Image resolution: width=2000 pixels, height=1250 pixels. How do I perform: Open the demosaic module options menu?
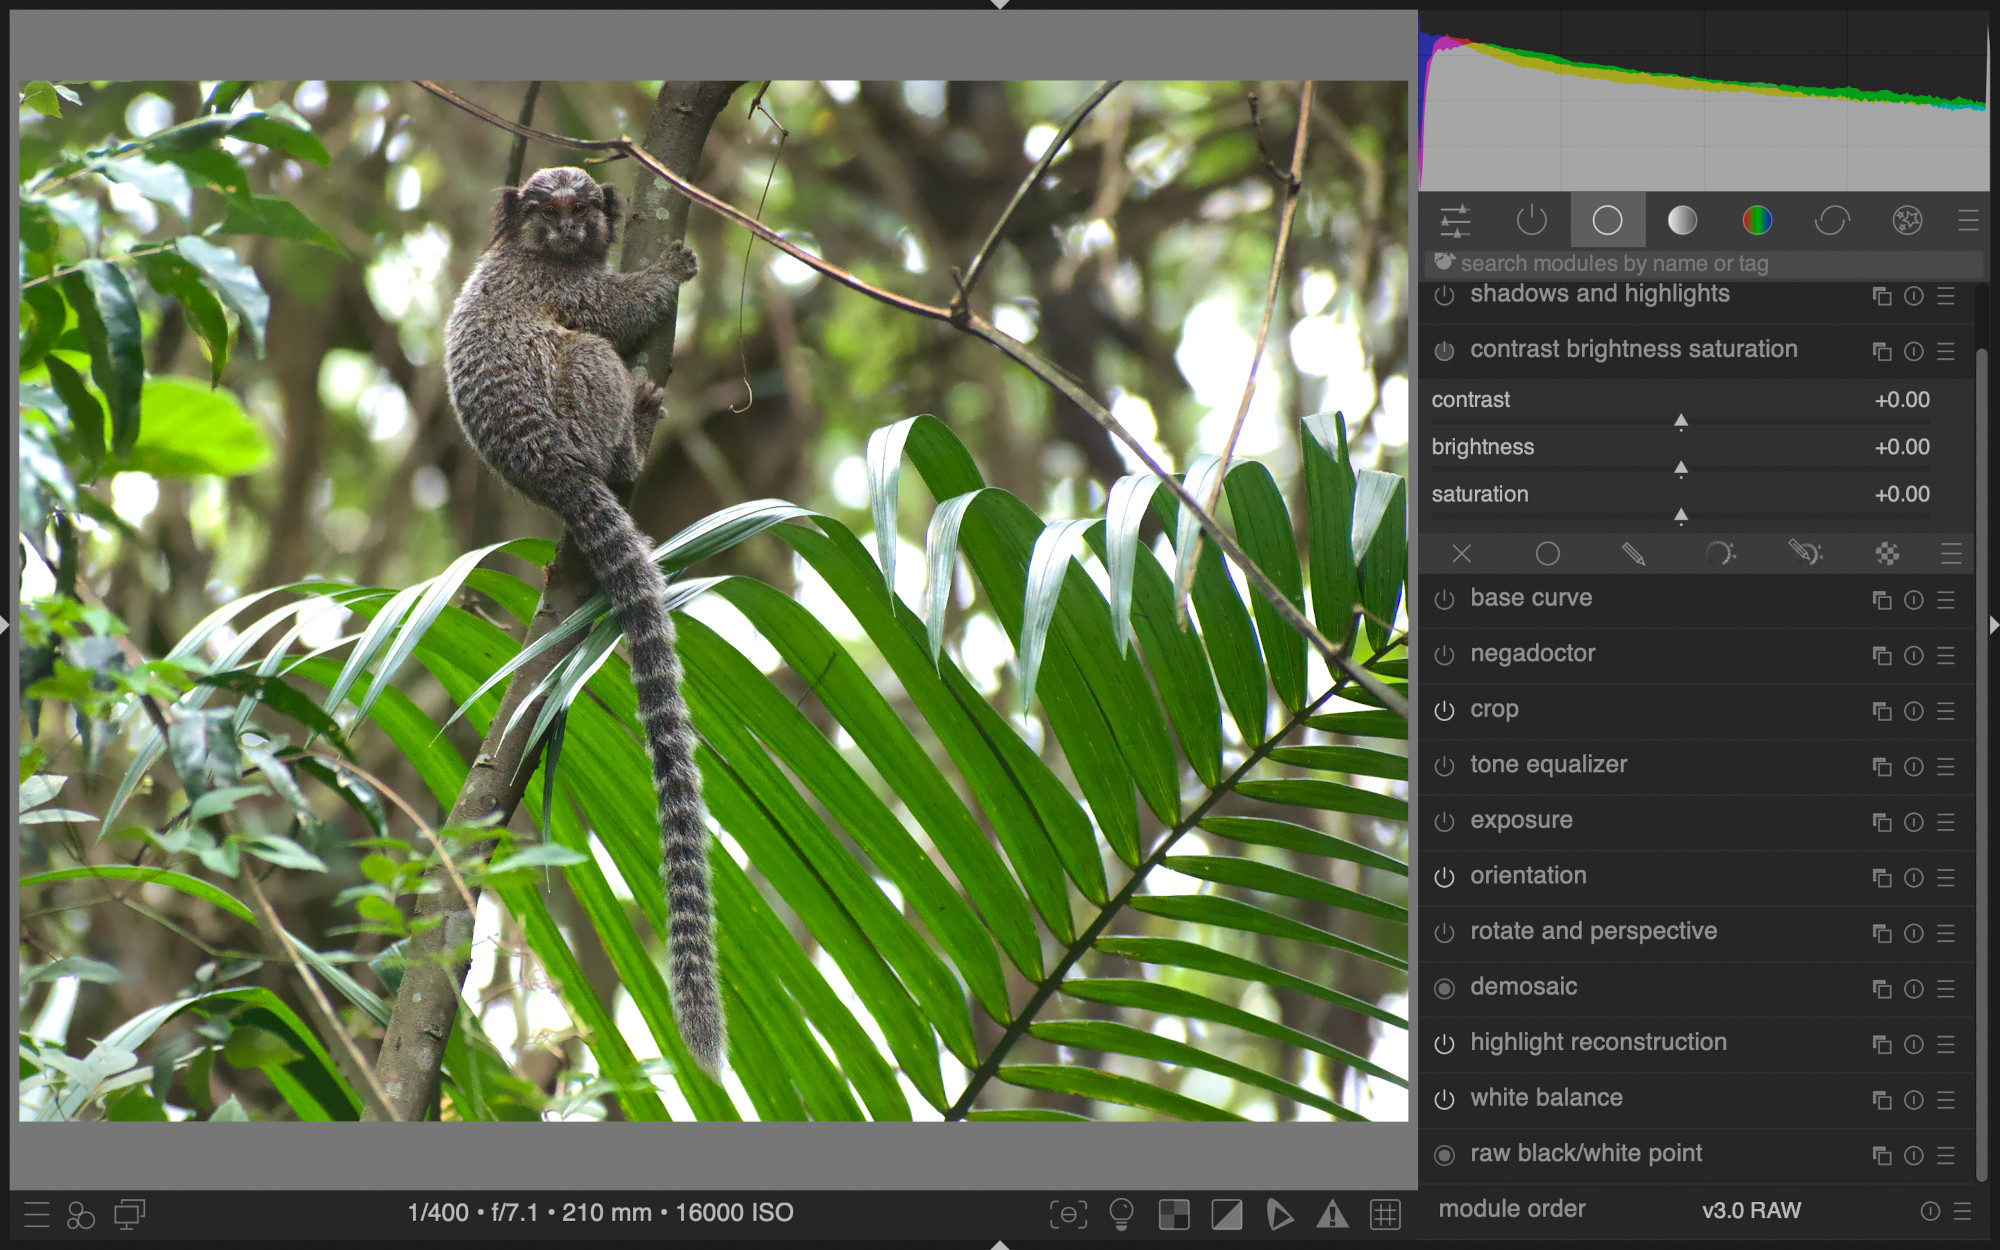point(1947,986)
